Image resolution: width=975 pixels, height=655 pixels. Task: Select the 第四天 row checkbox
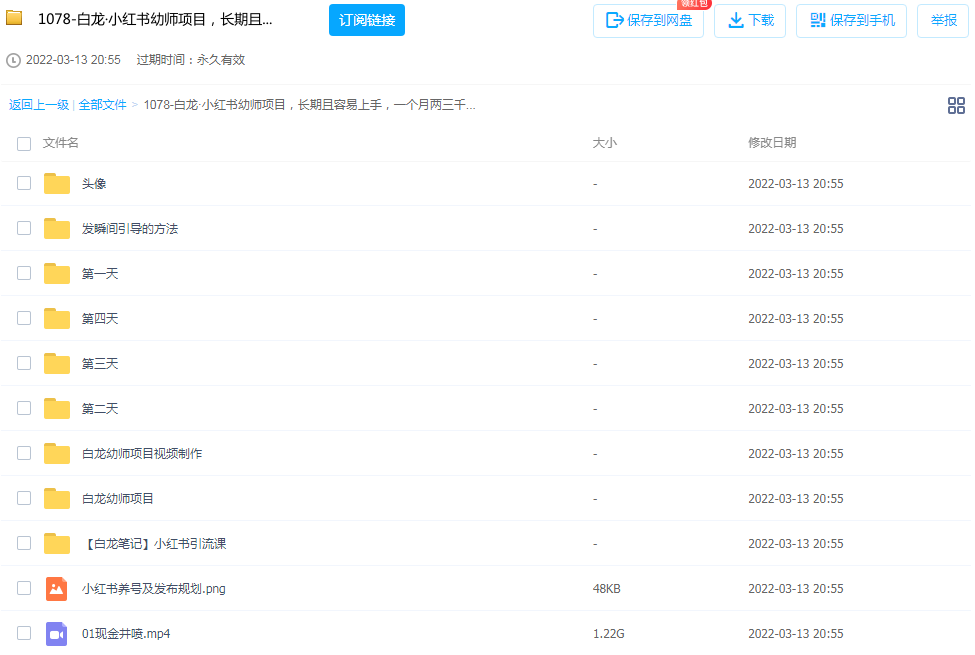point(24,318)
